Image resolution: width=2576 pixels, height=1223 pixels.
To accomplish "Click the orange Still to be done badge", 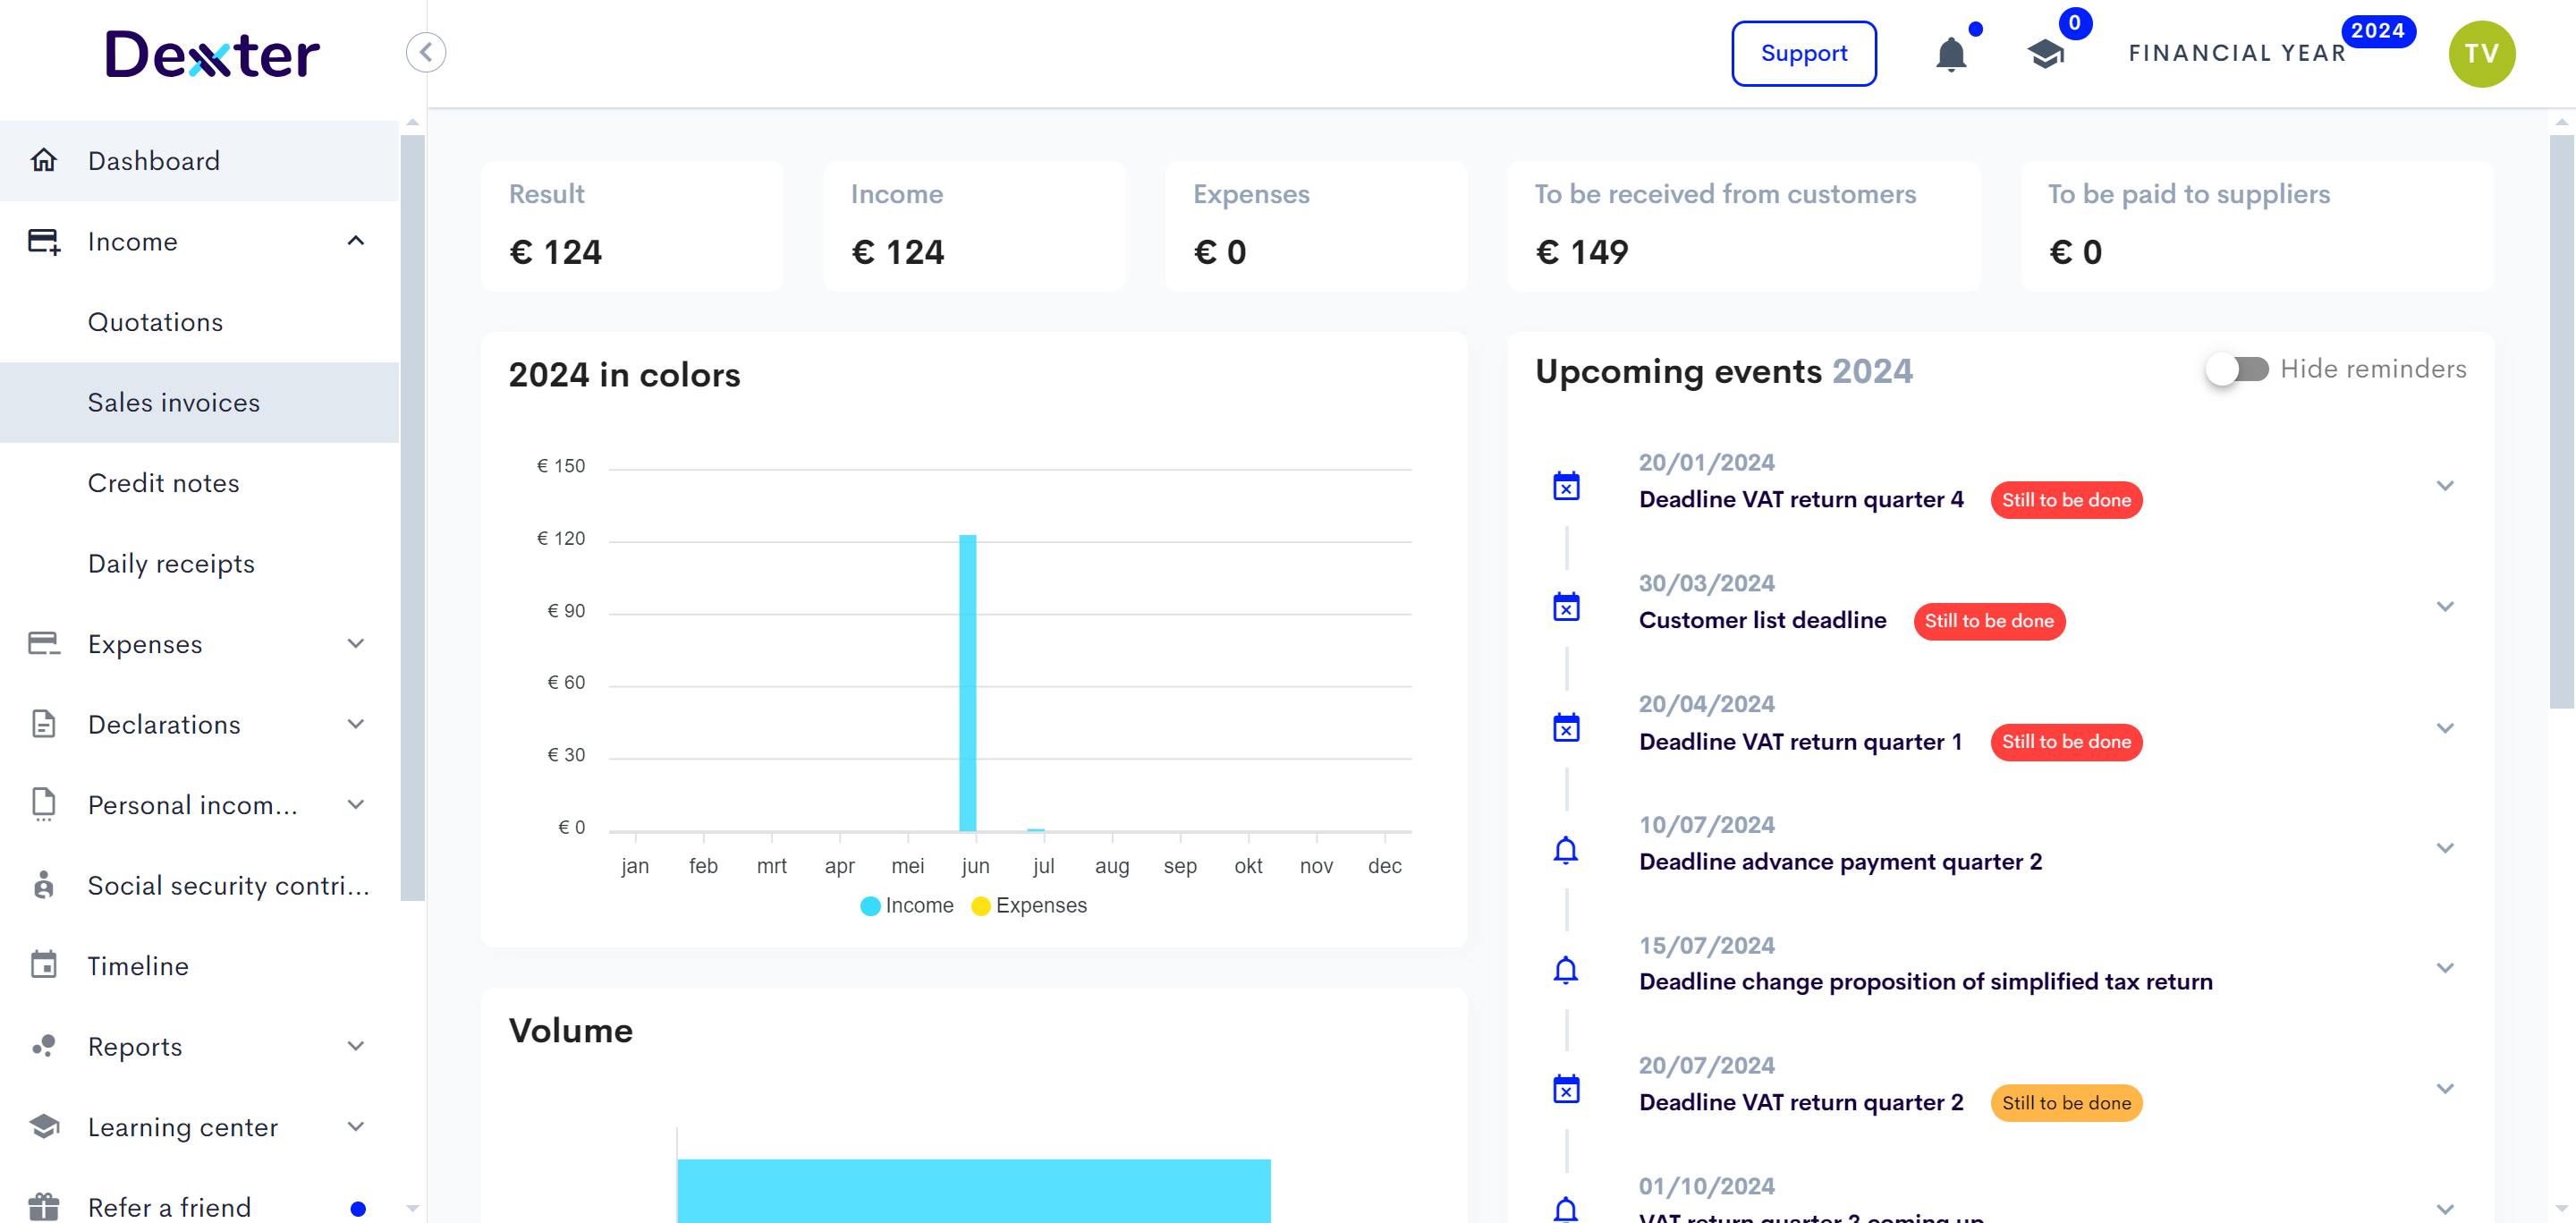I will tap(2066, 1103).
